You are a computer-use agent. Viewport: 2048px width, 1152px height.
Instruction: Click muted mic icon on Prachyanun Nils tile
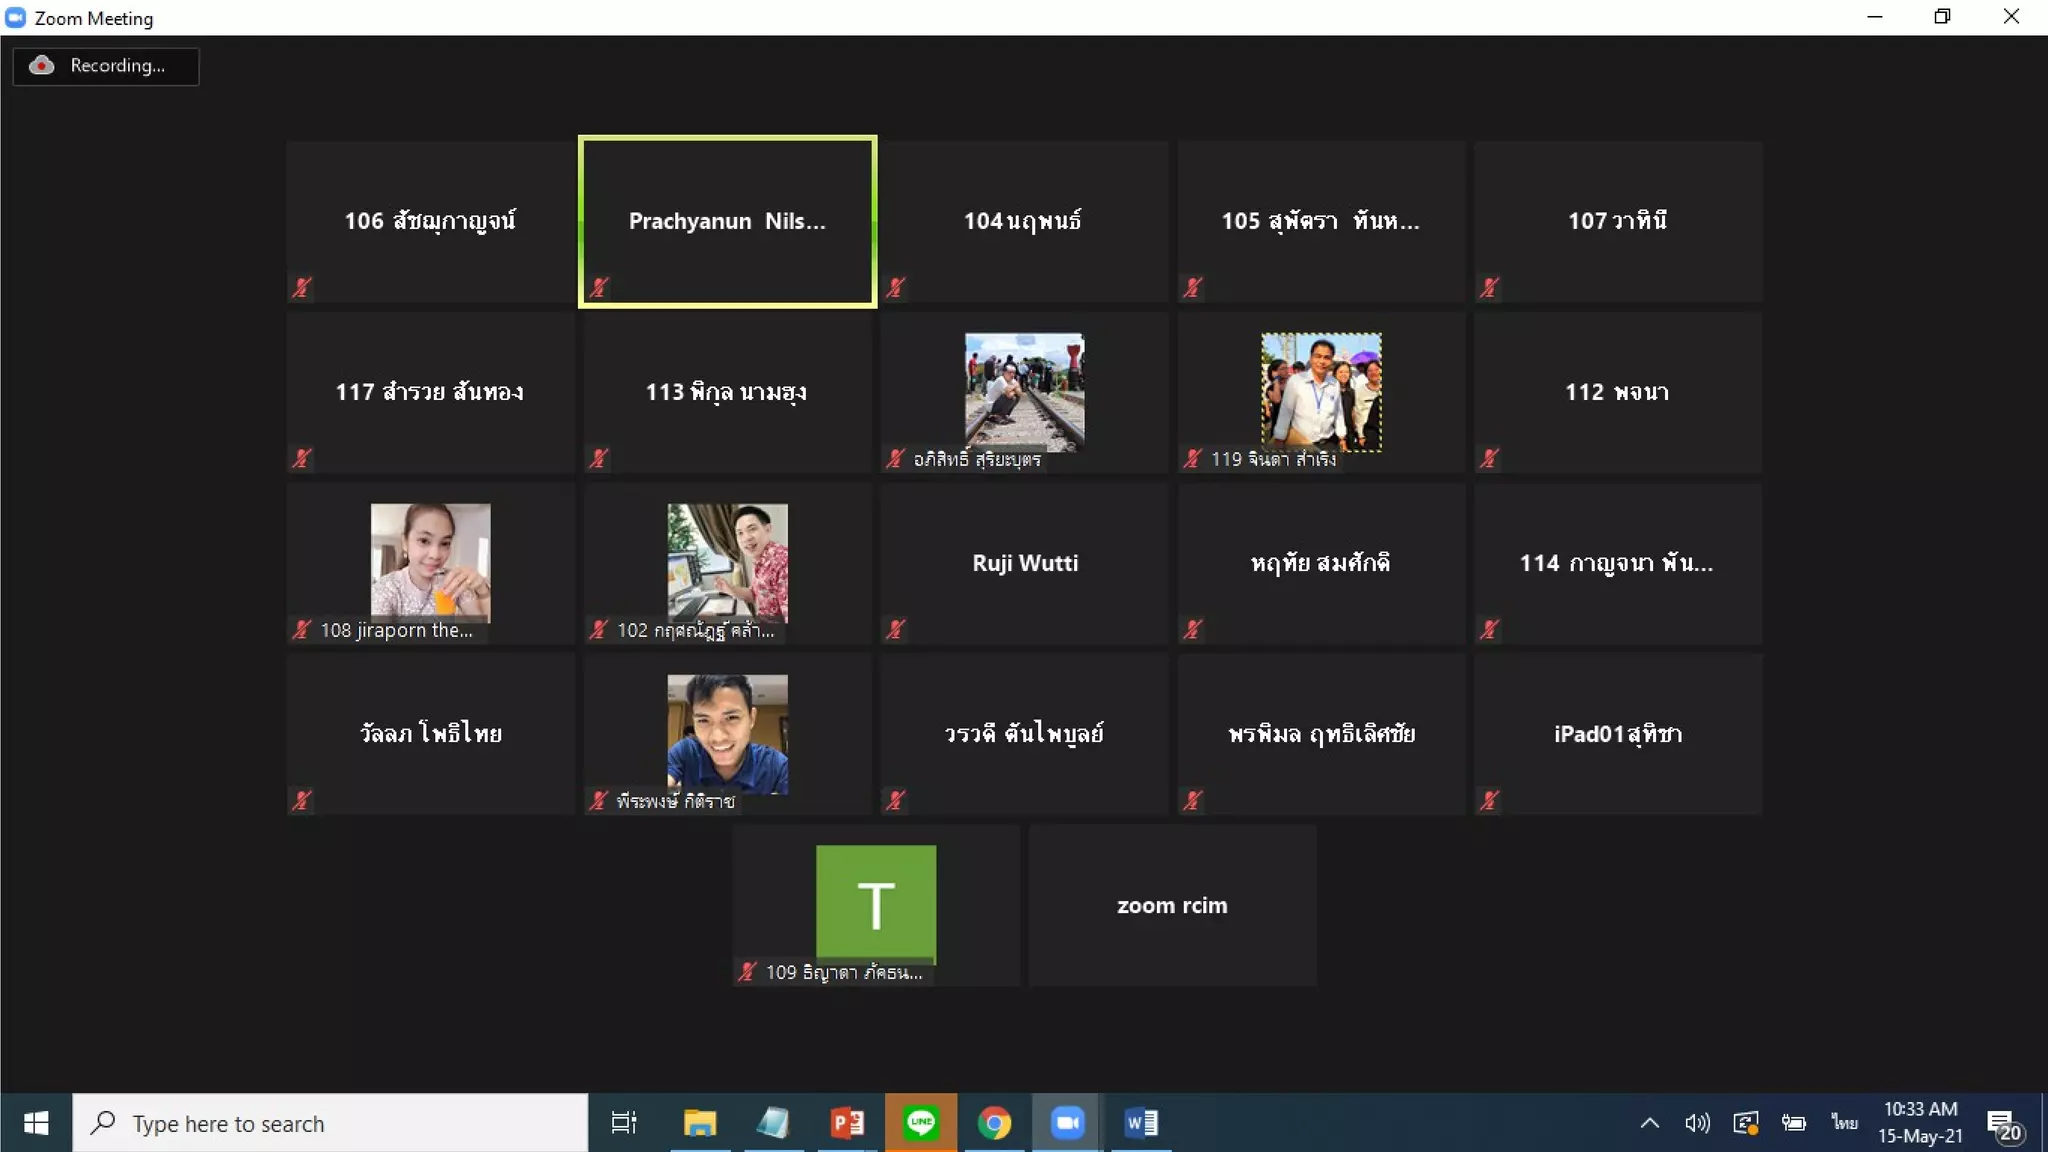(599, 288)
